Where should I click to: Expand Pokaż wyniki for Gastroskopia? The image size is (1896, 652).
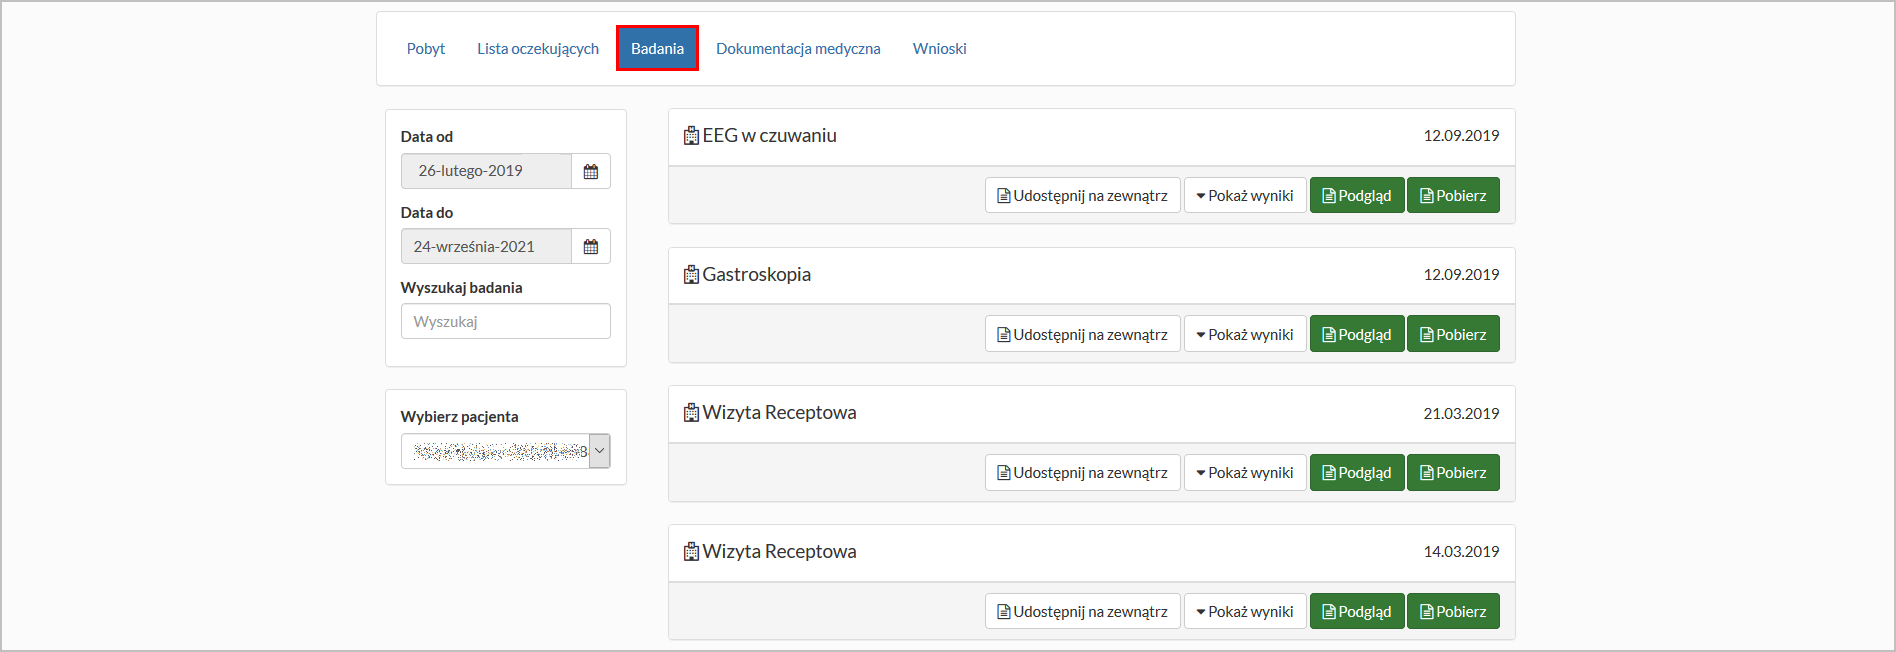click(x=1244, y=335)
